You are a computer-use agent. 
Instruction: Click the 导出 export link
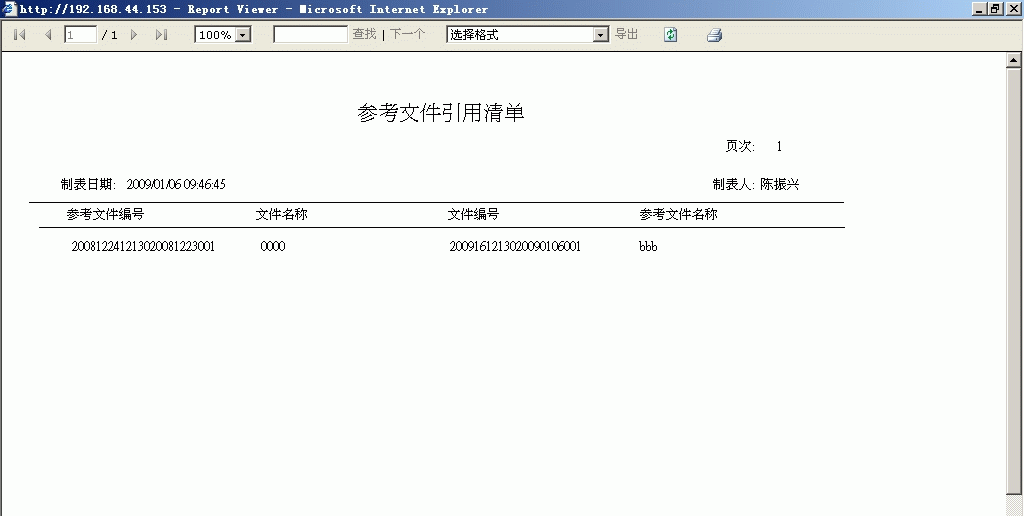626,35
